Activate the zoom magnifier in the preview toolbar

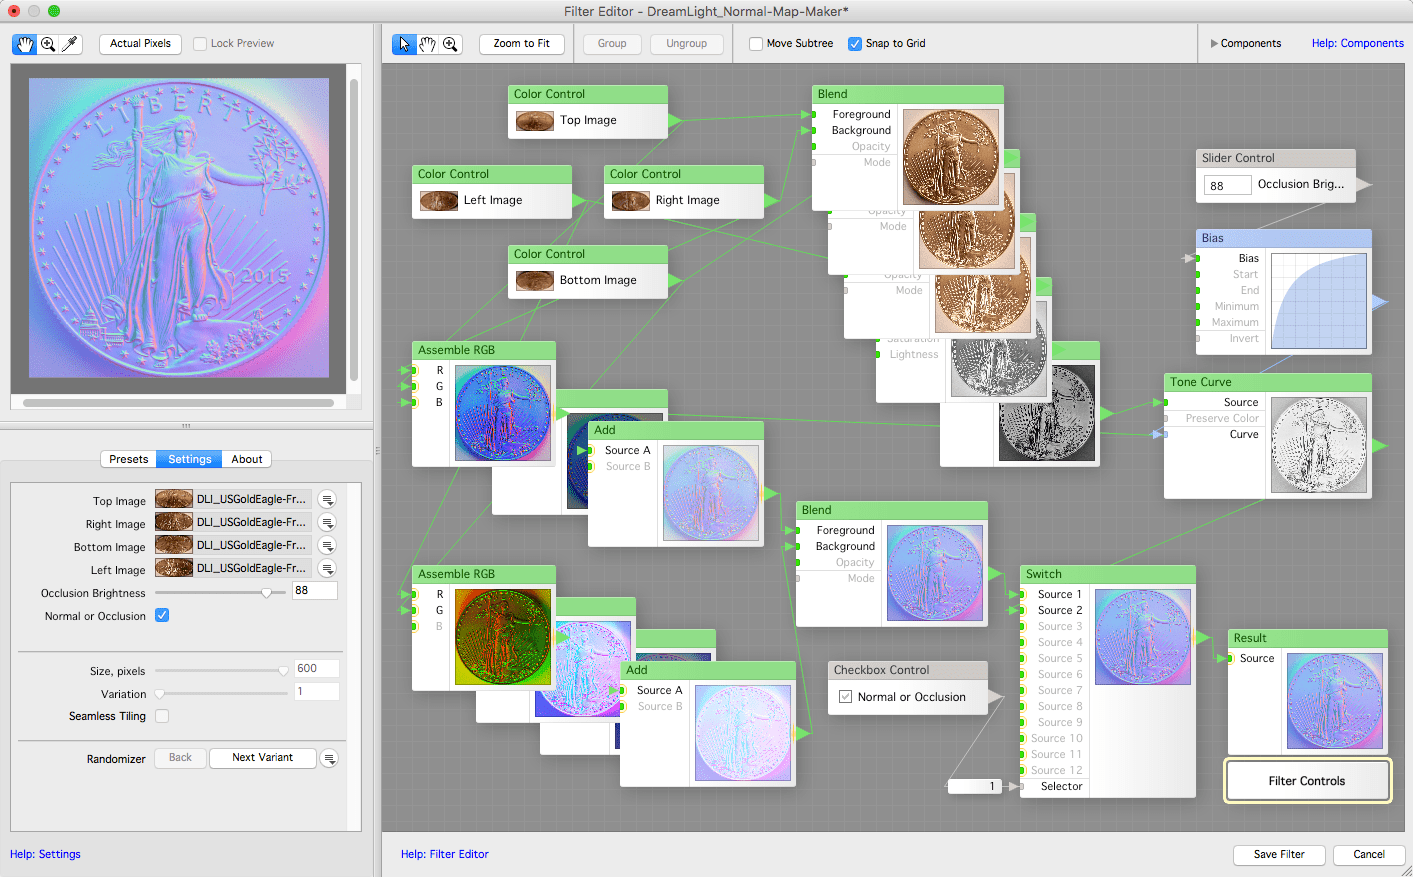[x=47, y=43]
